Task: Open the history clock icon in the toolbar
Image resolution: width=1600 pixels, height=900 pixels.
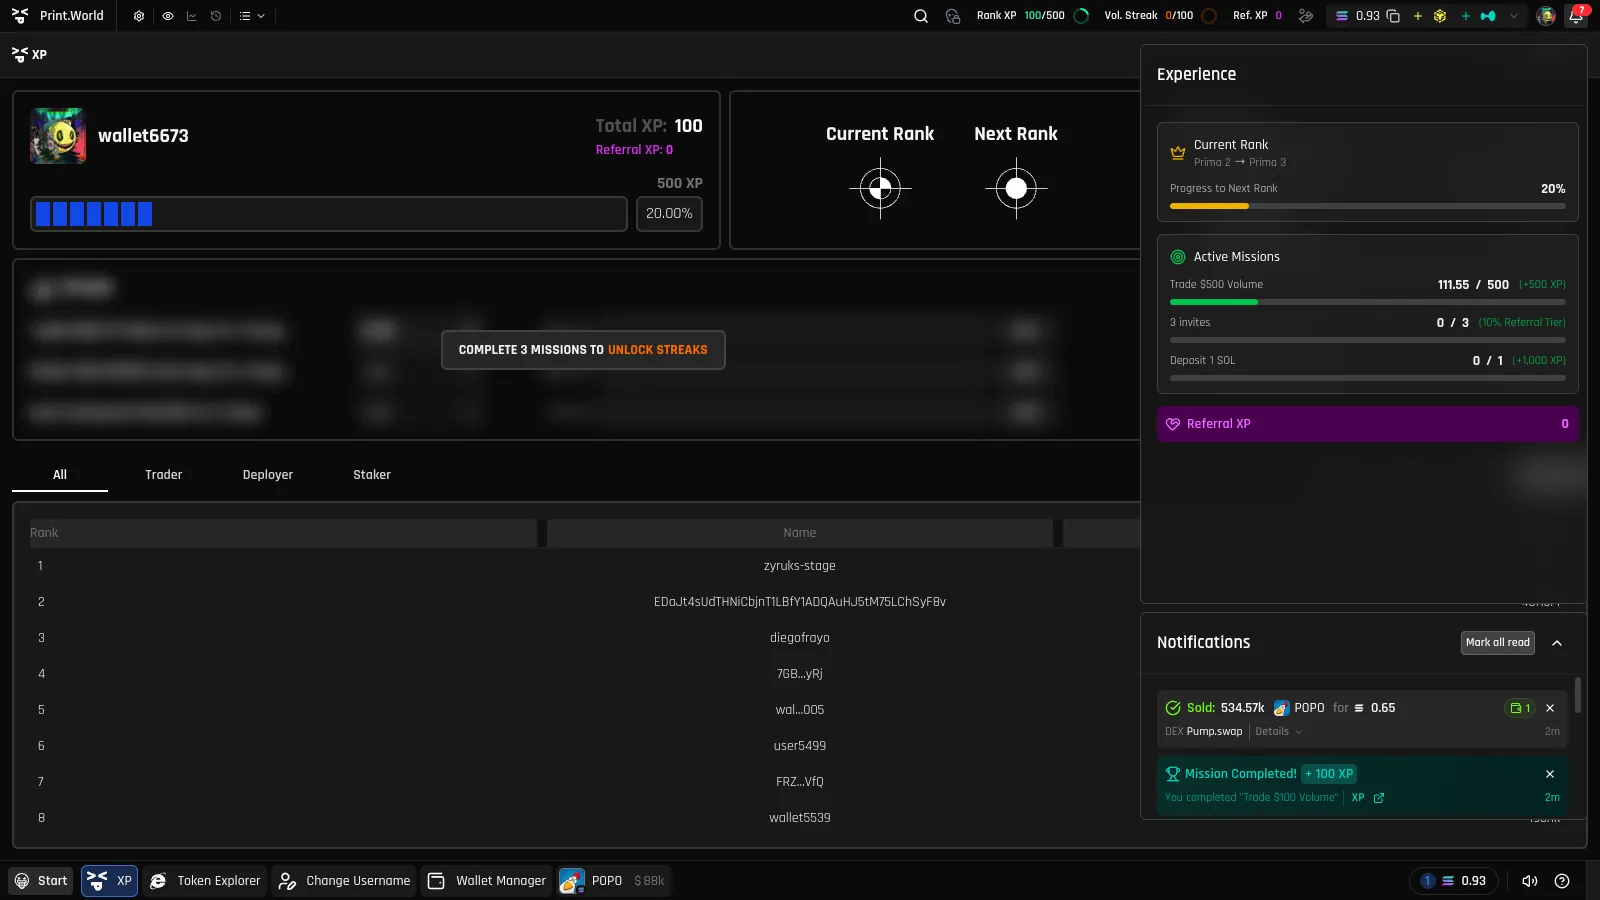Action: 216,16
